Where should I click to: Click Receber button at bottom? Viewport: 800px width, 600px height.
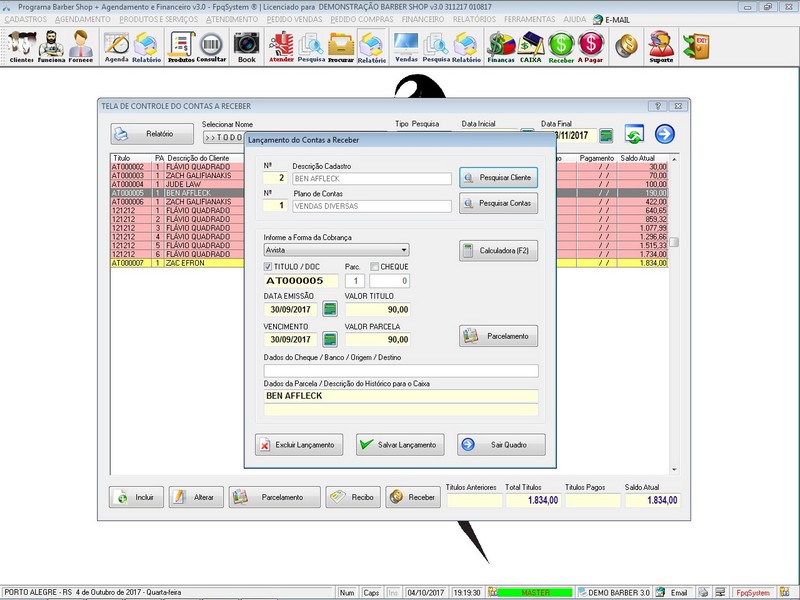point(413,497)
